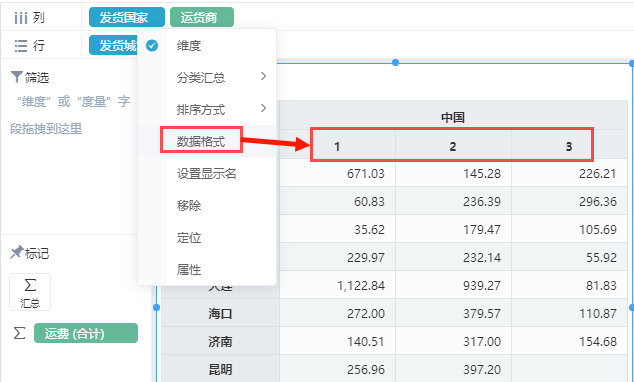The image size is (634, 382).
Task: Expand the 排序方式 submenu arrow
Action: coord(264,108)
